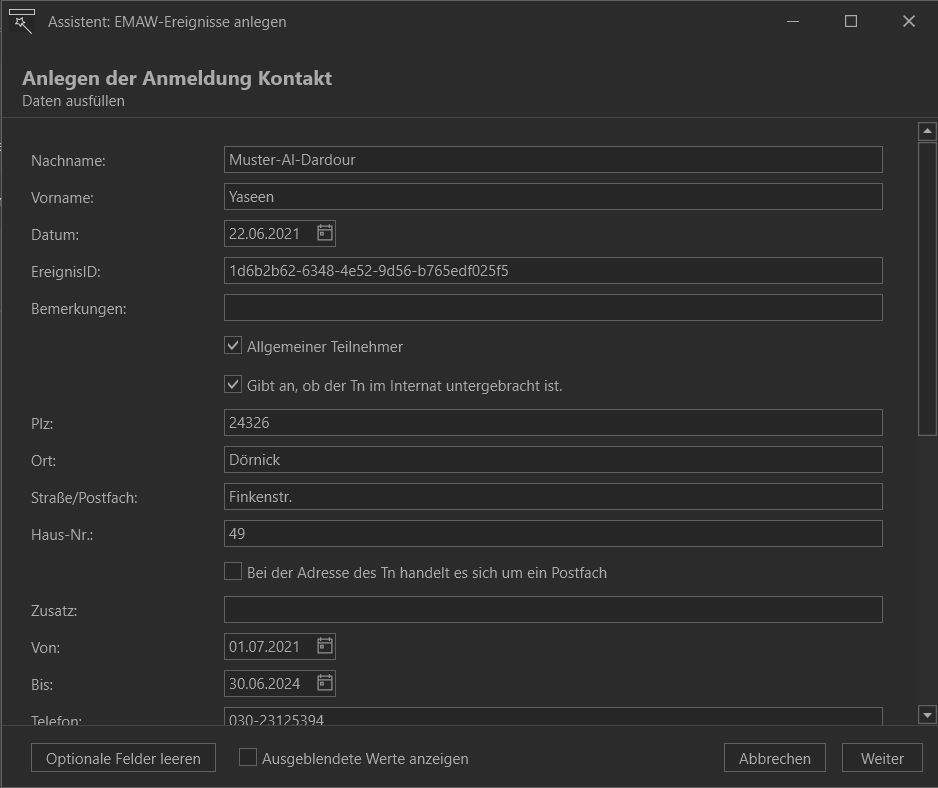Screen dimensions: 938x788
Task: Click the vertical scrollbar thumb
Action: click(x=927, y=289)
